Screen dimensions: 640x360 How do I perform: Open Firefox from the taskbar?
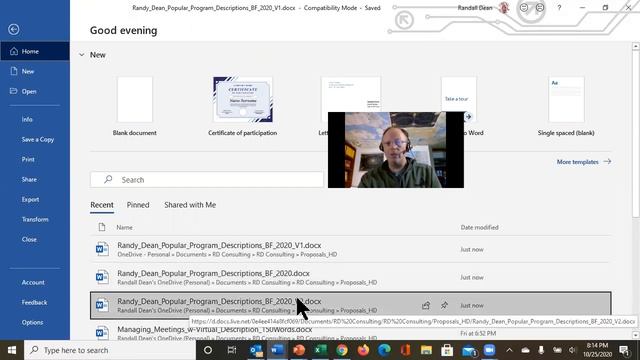tap(363, 350)
